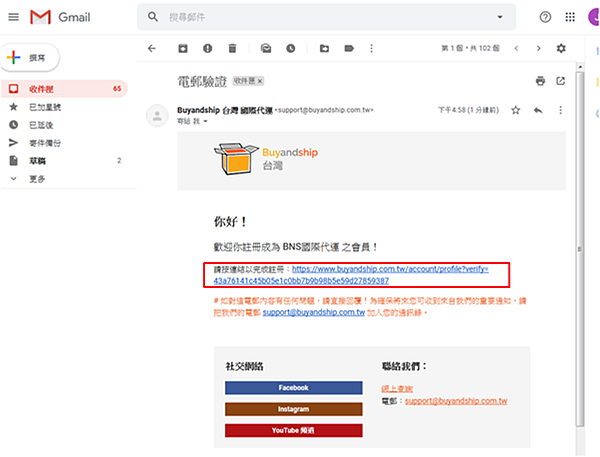Archive this email
Screen dimensions: 600x457
(x=183, y=48)
